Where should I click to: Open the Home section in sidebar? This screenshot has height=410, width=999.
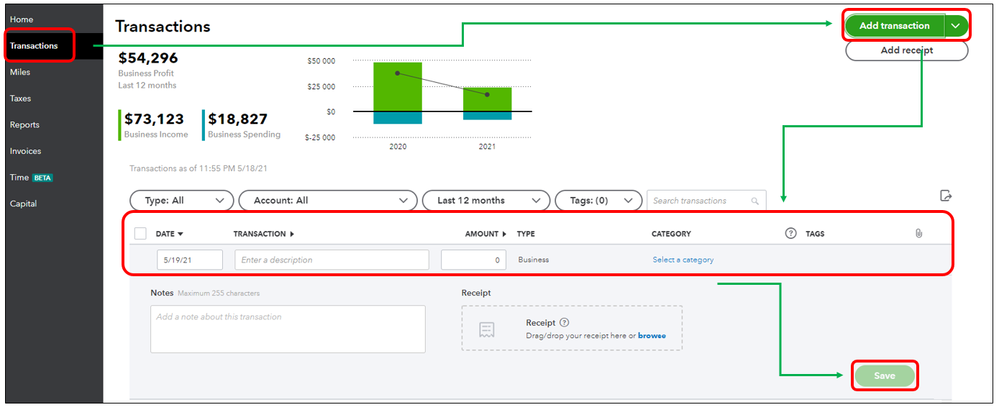[22, 20]
